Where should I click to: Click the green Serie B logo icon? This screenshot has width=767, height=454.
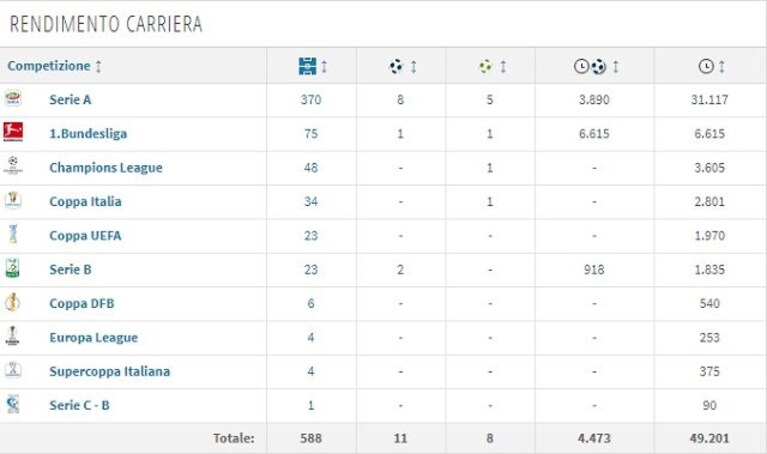[13, 268]
